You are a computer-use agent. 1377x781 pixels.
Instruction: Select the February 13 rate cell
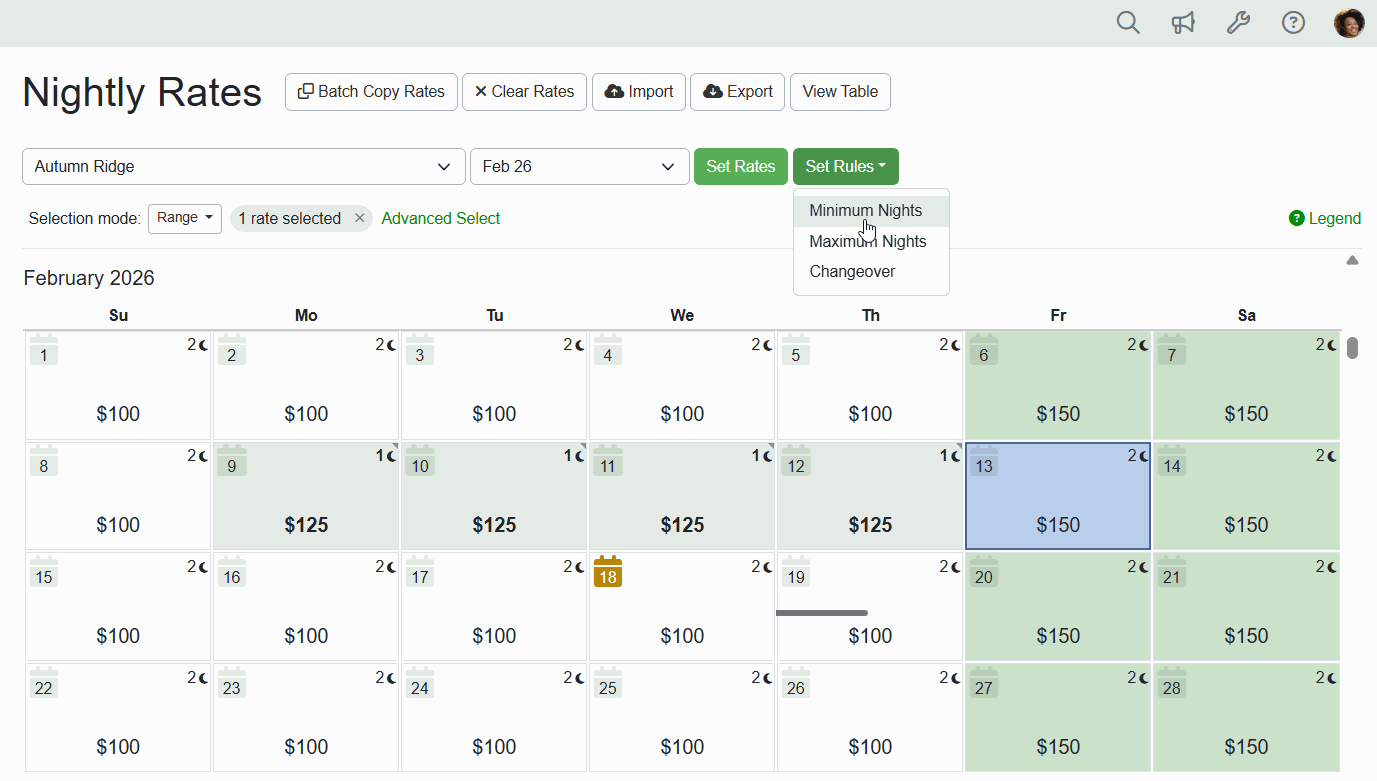pyautogui.click(x=1057, y=496)
